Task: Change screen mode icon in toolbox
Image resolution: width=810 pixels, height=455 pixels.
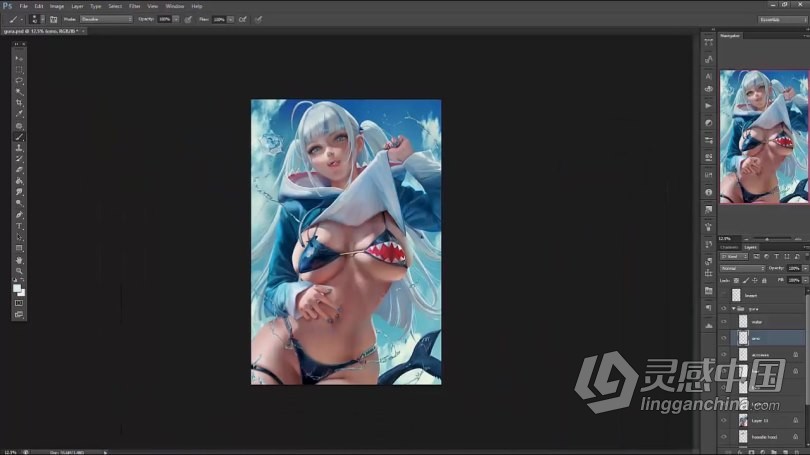Action: [x=19, y=314]
